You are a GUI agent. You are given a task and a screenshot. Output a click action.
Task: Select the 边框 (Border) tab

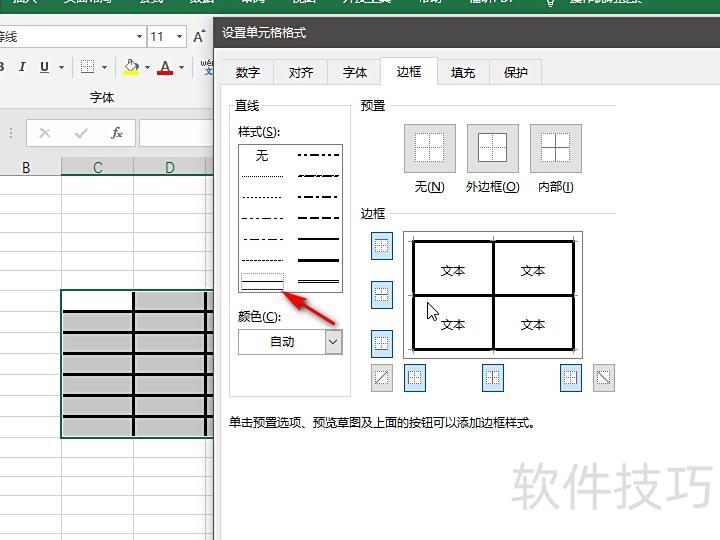[x=409, y=71]
